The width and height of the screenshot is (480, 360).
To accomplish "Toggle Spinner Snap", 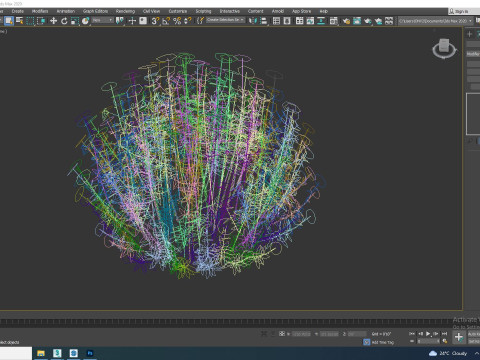I will 187,21.
